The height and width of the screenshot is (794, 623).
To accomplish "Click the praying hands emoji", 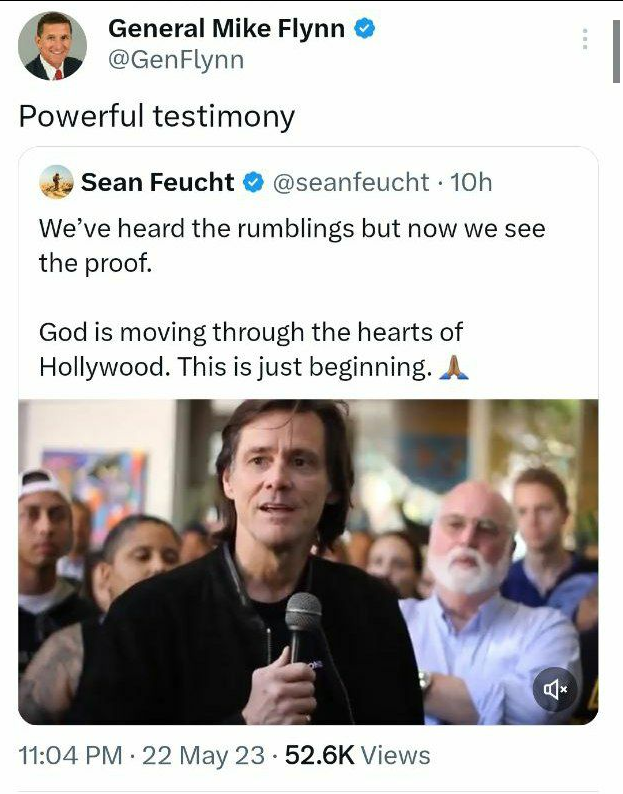I will (453, 368).
